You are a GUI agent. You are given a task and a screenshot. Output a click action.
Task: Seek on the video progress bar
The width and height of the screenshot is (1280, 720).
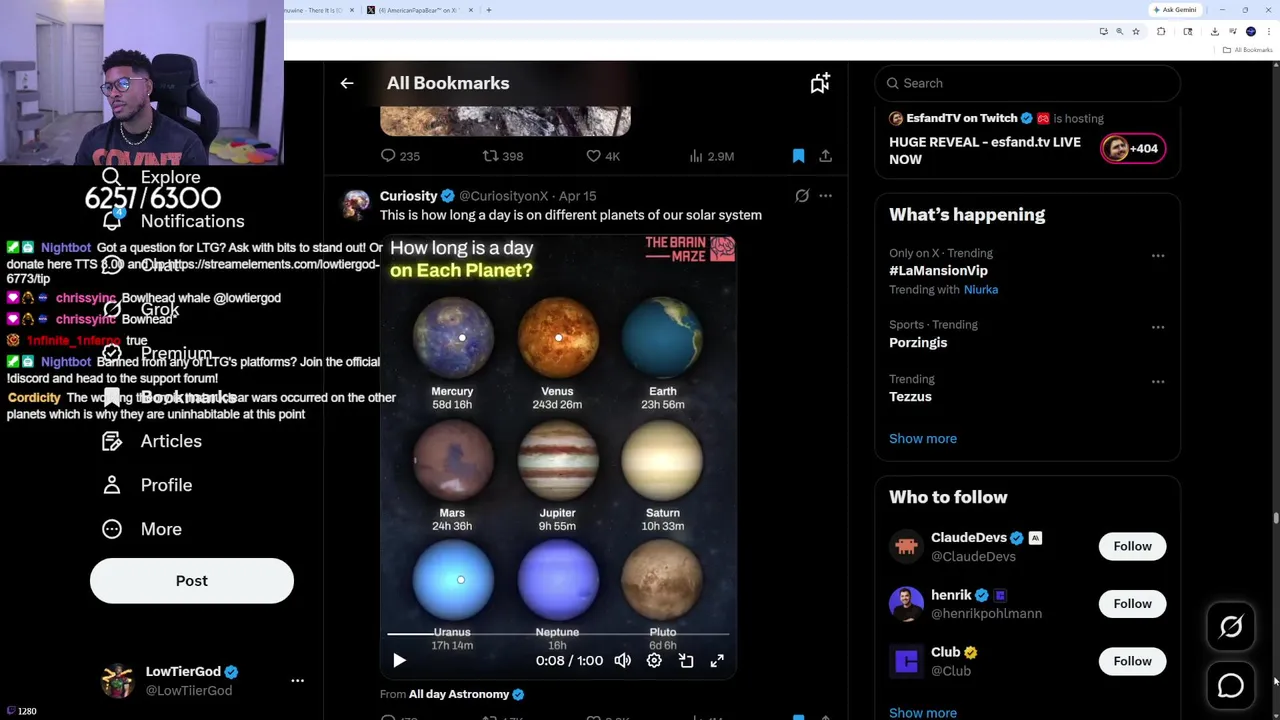coord(558,633)
